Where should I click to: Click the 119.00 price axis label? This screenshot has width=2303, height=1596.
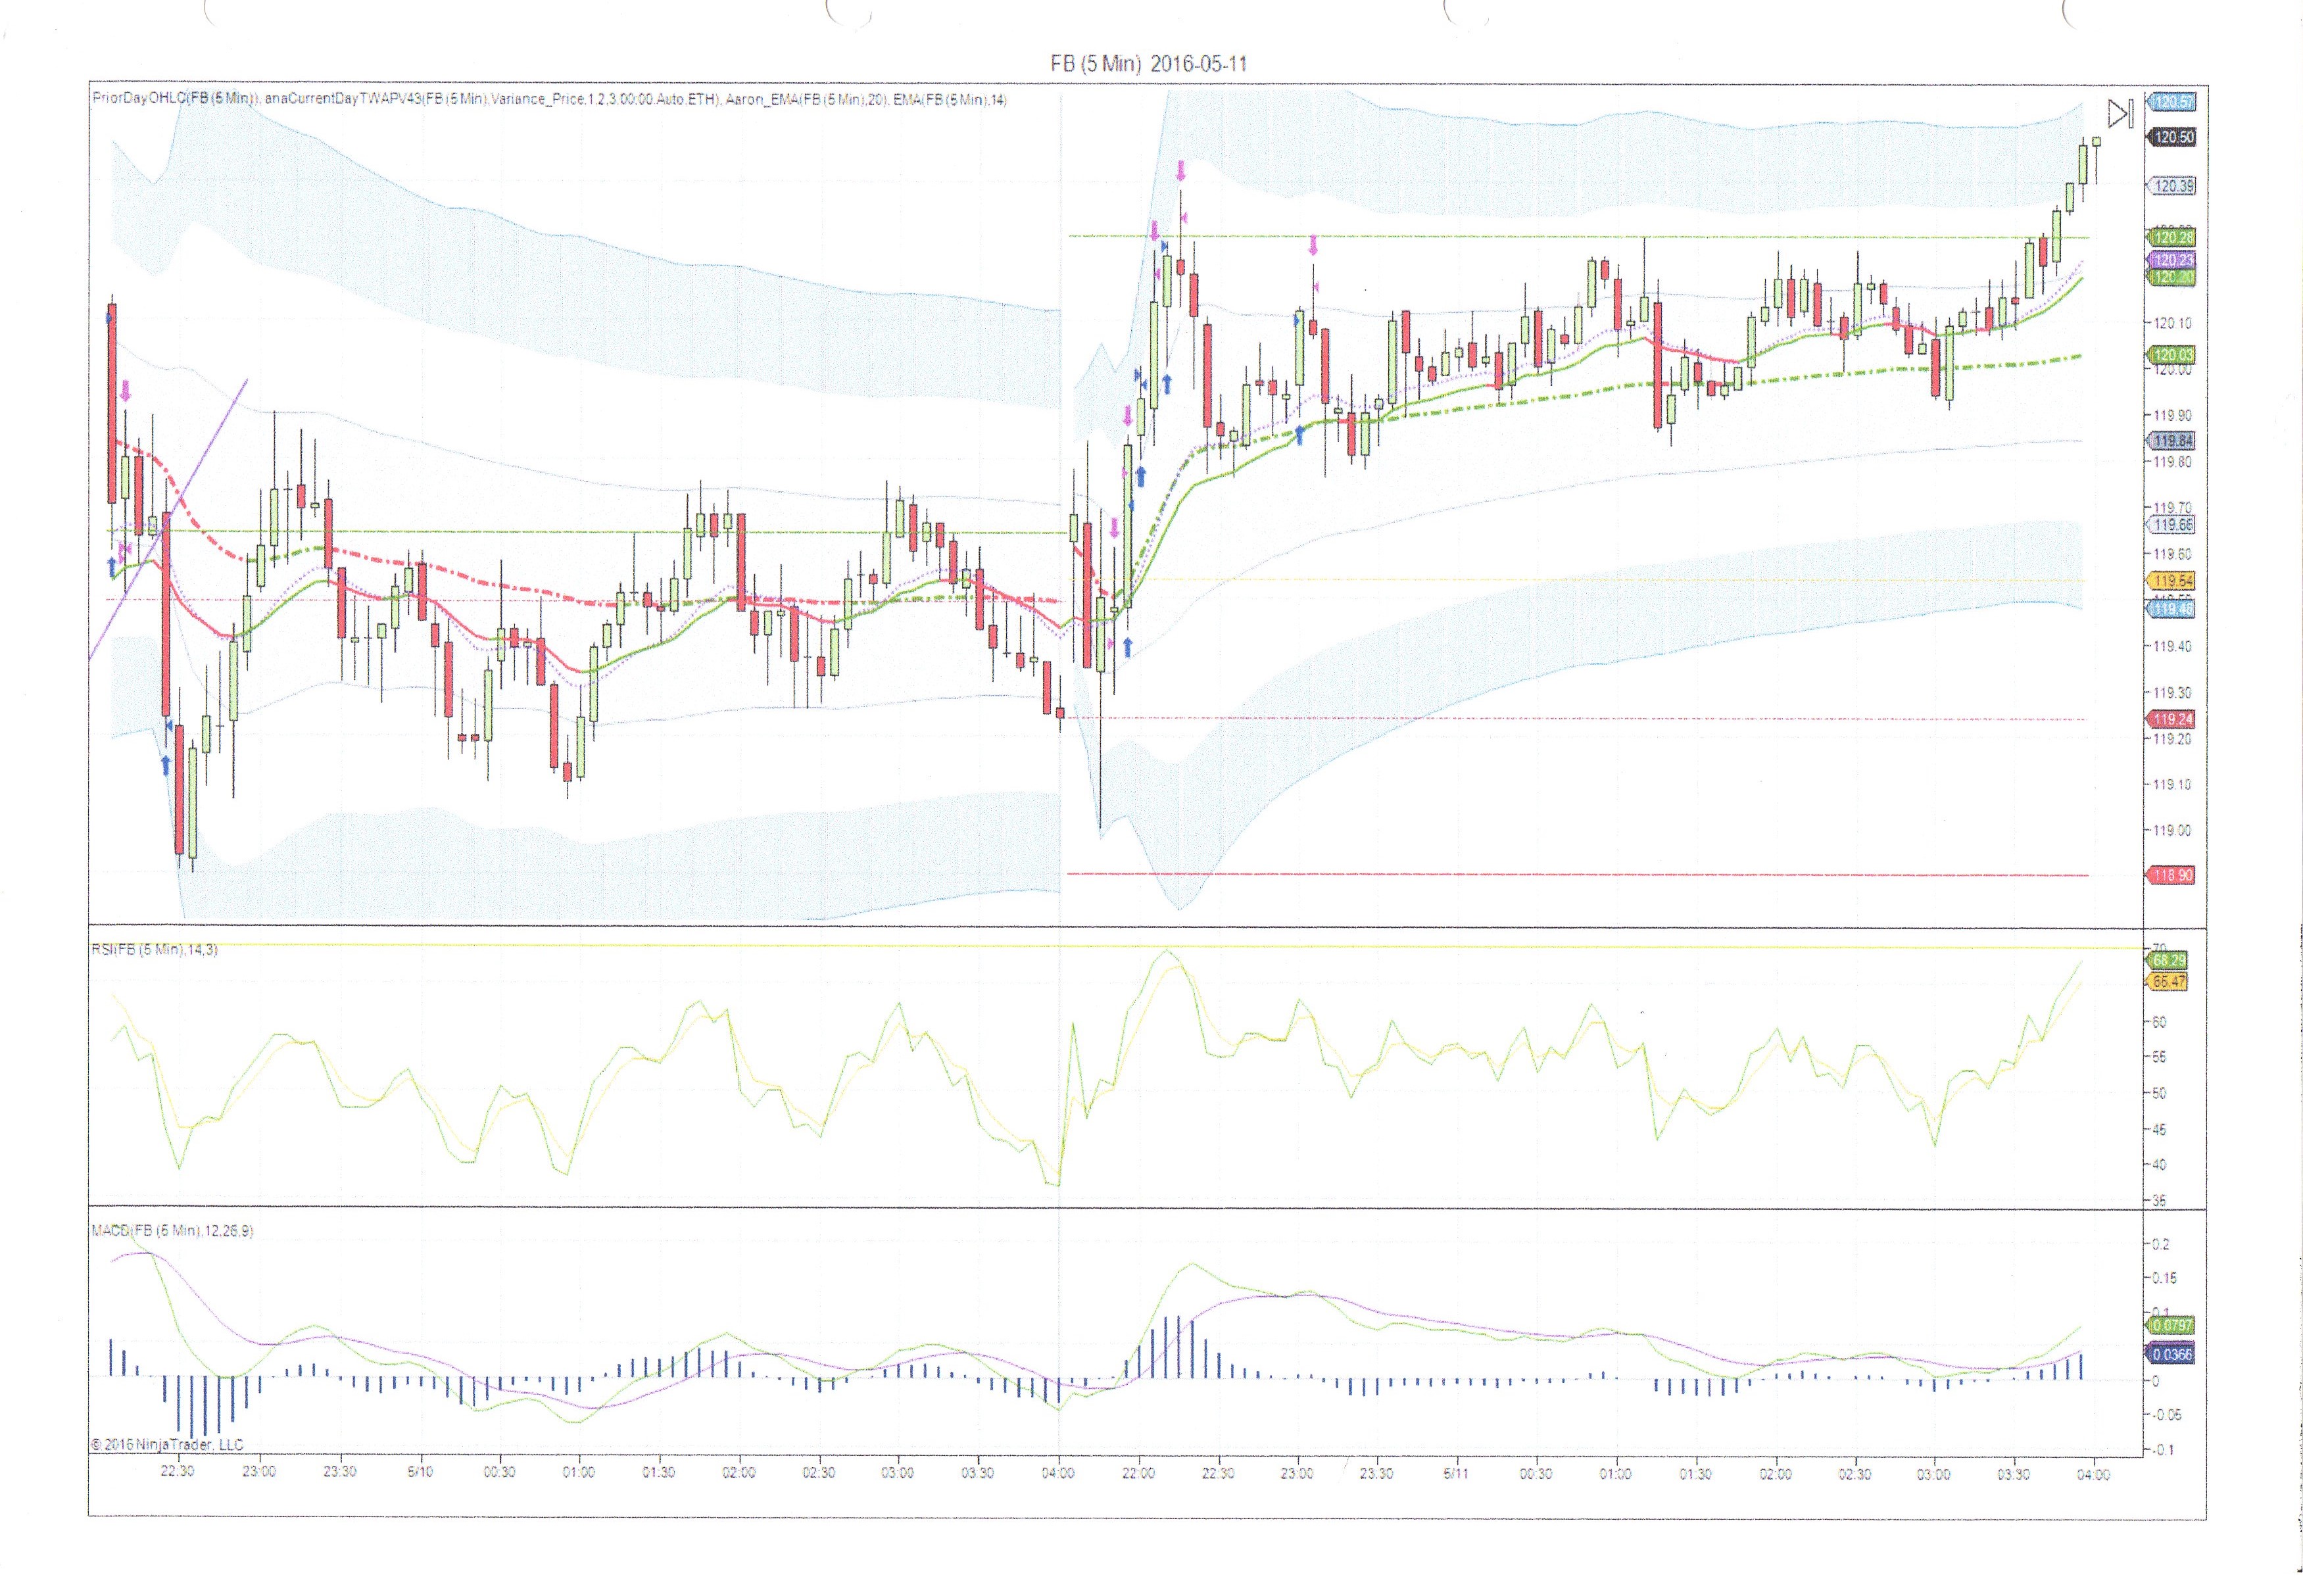[2173, 831]
